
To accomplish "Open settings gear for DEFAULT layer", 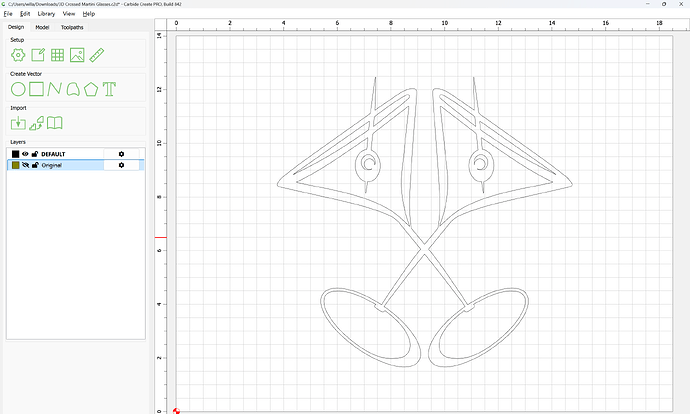I will [x=121, y=154].
